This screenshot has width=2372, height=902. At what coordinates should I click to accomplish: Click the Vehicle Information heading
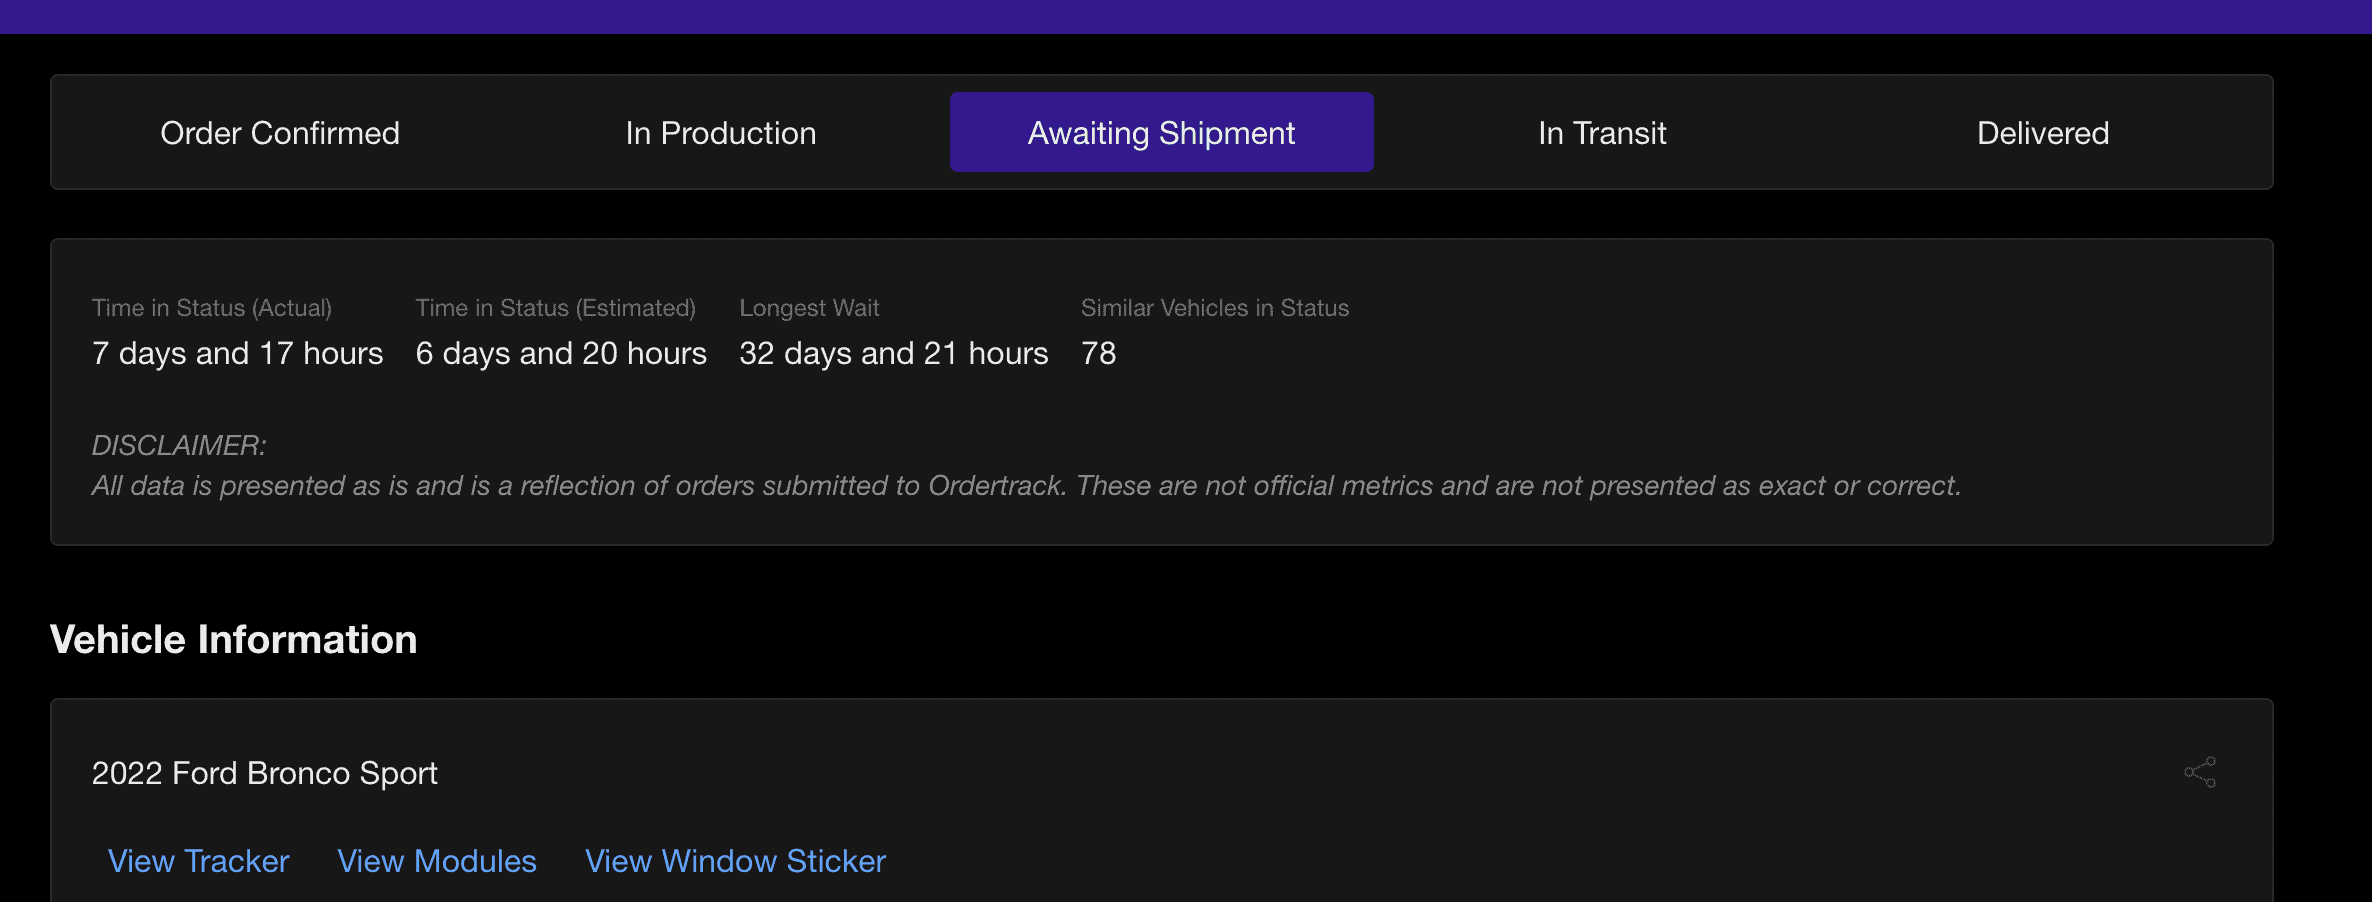coord(233,640)
